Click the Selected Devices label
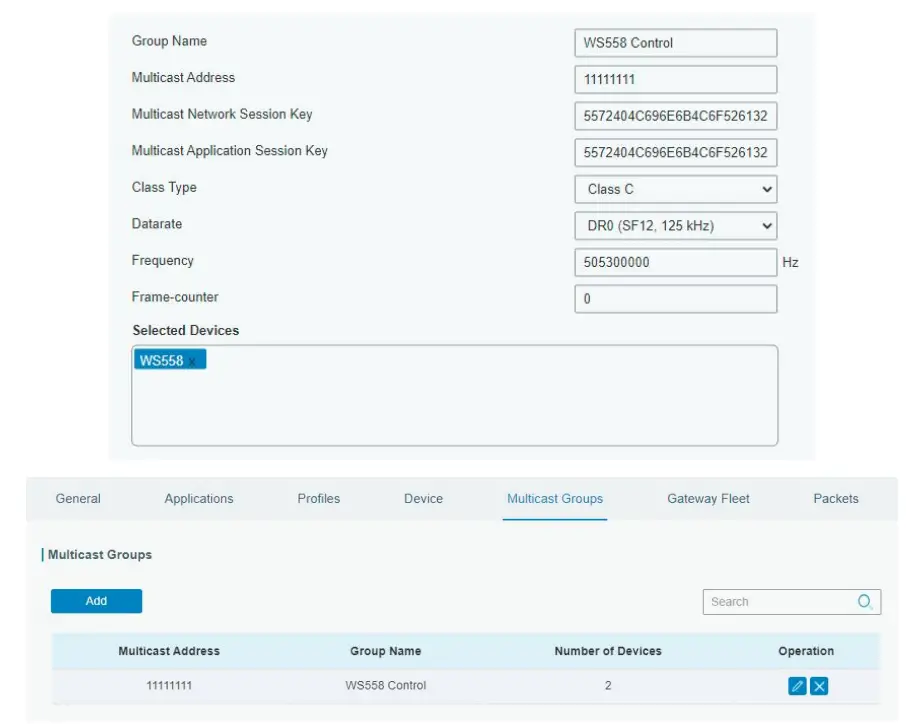Viewport: 906px width, 724px height. pyautogui.click(x=185, y=330)
